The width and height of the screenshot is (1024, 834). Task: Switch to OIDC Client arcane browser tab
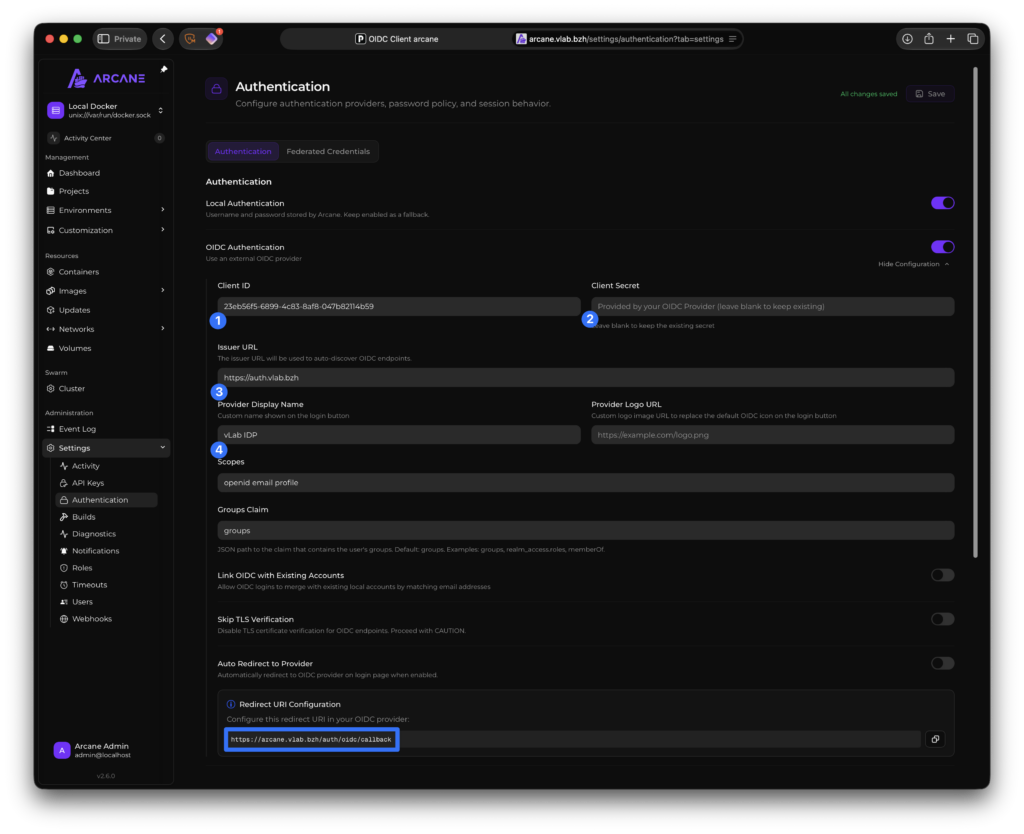point(396,39)
